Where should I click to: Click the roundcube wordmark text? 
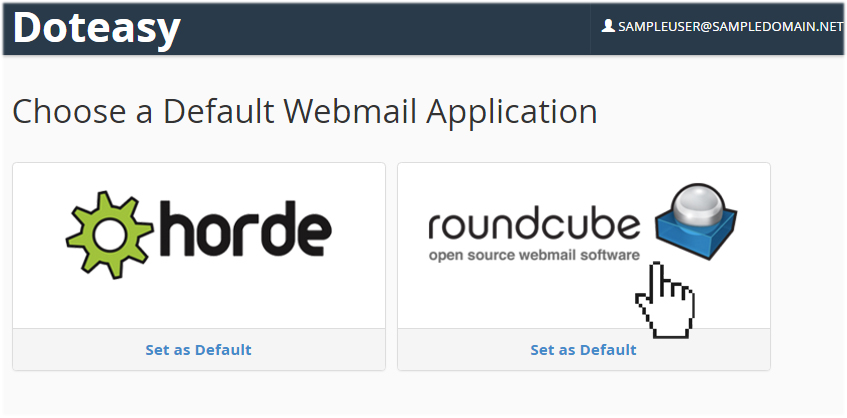pyautogui.click(x=534, y=226)
